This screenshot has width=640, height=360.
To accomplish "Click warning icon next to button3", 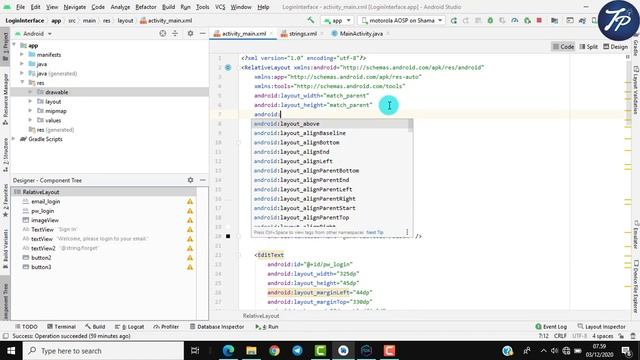I will pyautogui.click(x=190, y=267).
